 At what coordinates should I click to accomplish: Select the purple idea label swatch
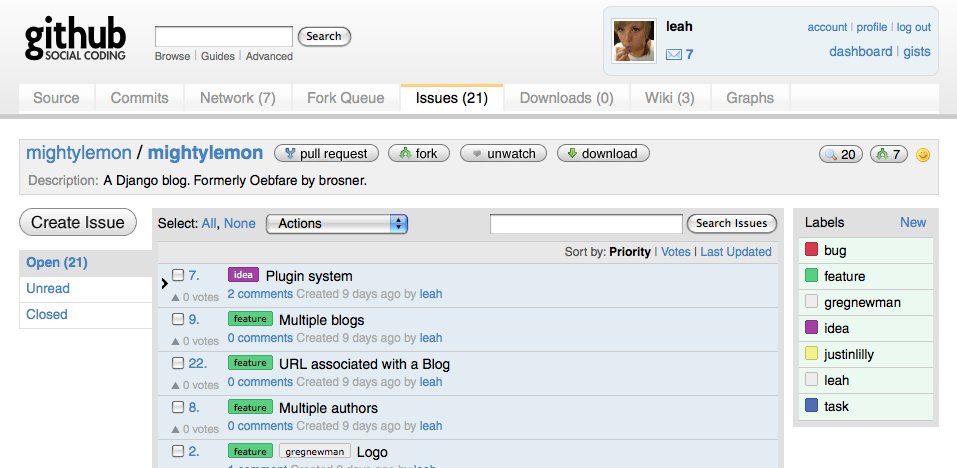point(811,328)
